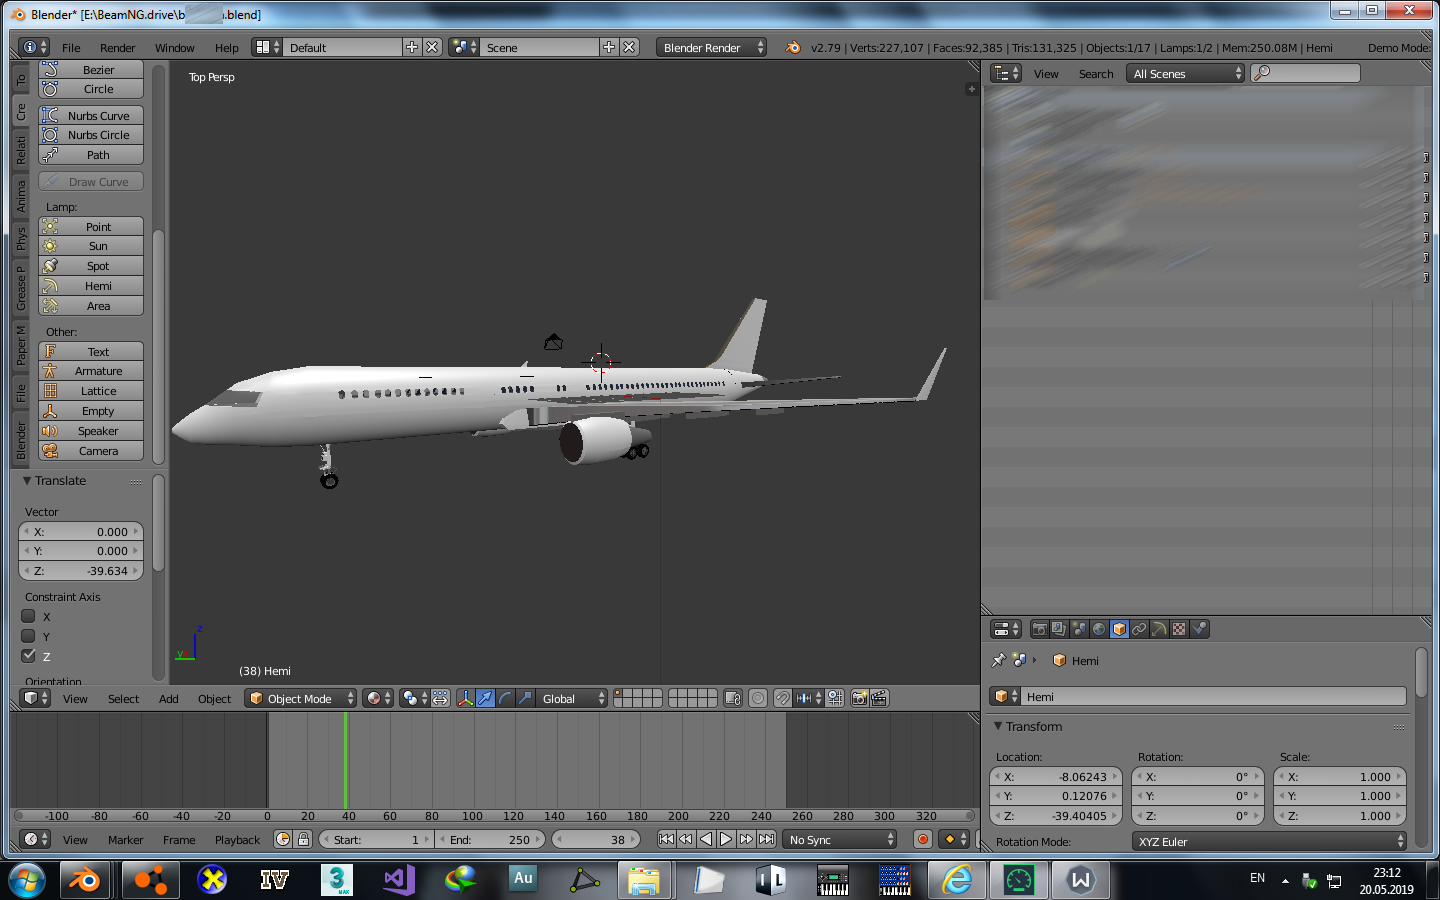Open the Texture properties tab (checker icon)
This screenshot has height=900, width=1440.
(x=1179, y=629)
